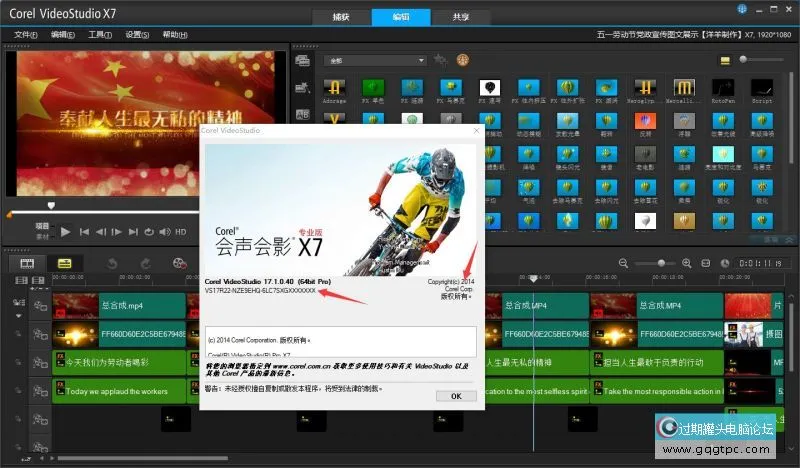Viewport: 800px width, 468px height.
Task: Click the globe icon in title bar
Action: click(x=742, y=9)
